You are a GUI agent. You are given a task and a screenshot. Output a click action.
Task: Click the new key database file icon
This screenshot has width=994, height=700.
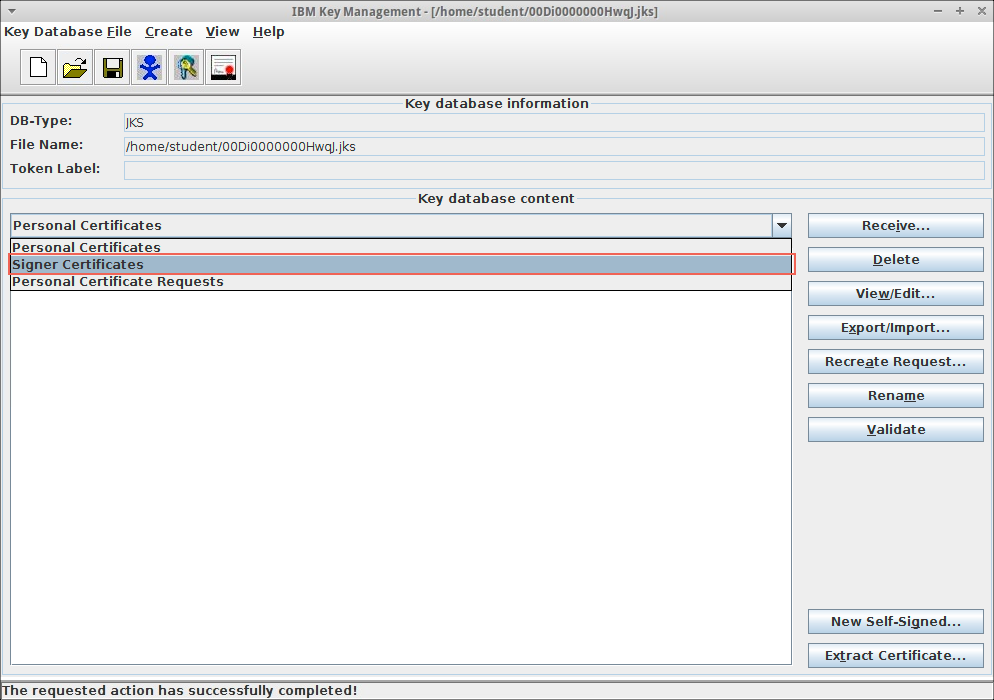(x=38, y=67)
